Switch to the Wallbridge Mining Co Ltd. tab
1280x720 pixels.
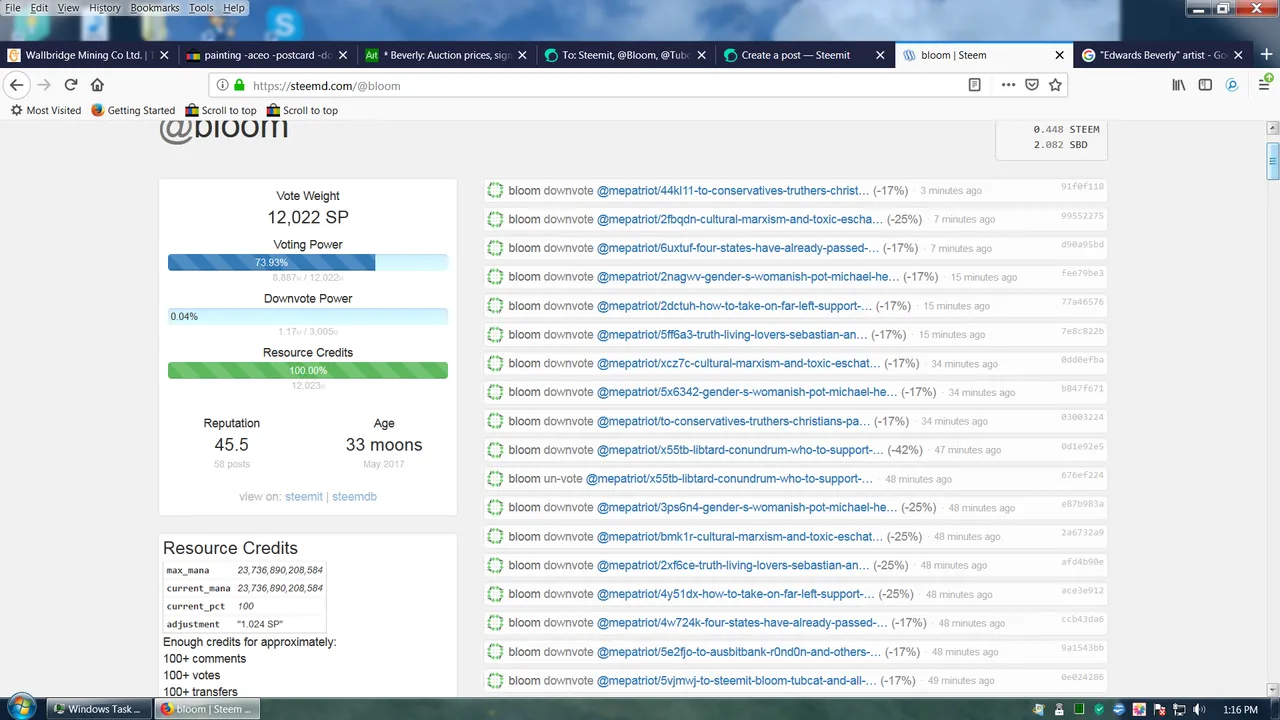tap(90, 55)
